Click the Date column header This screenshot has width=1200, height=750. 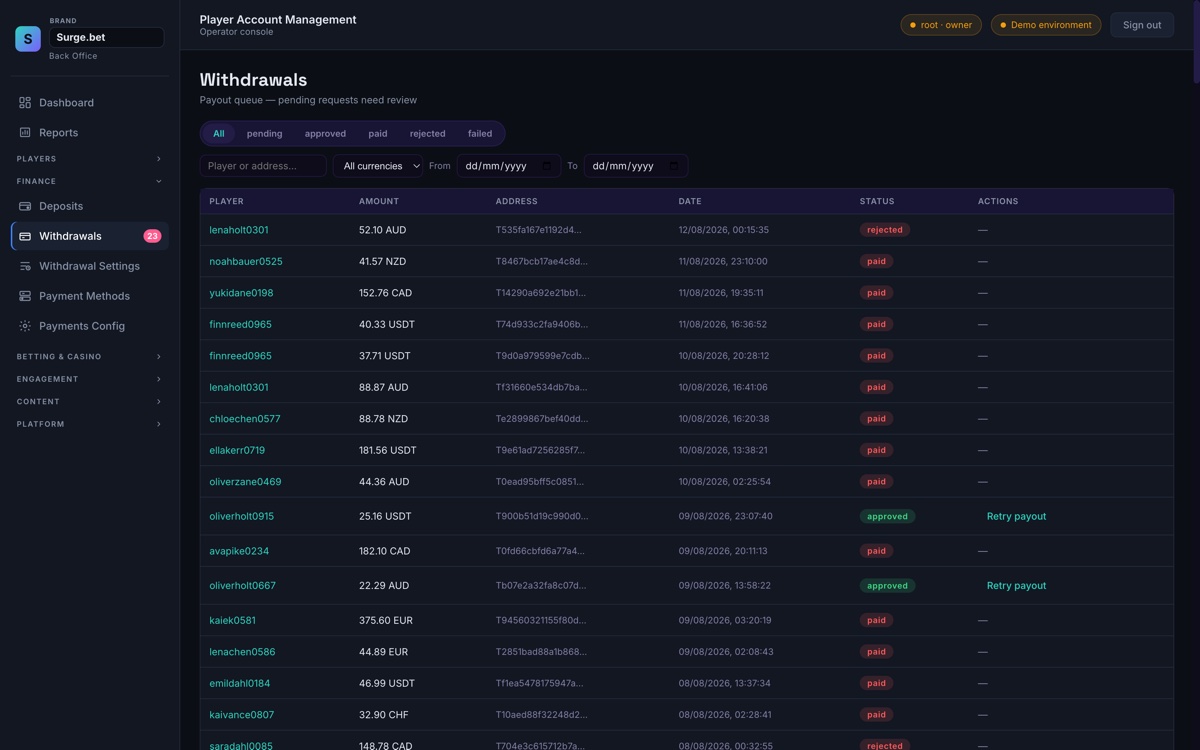tap(690, 201)
